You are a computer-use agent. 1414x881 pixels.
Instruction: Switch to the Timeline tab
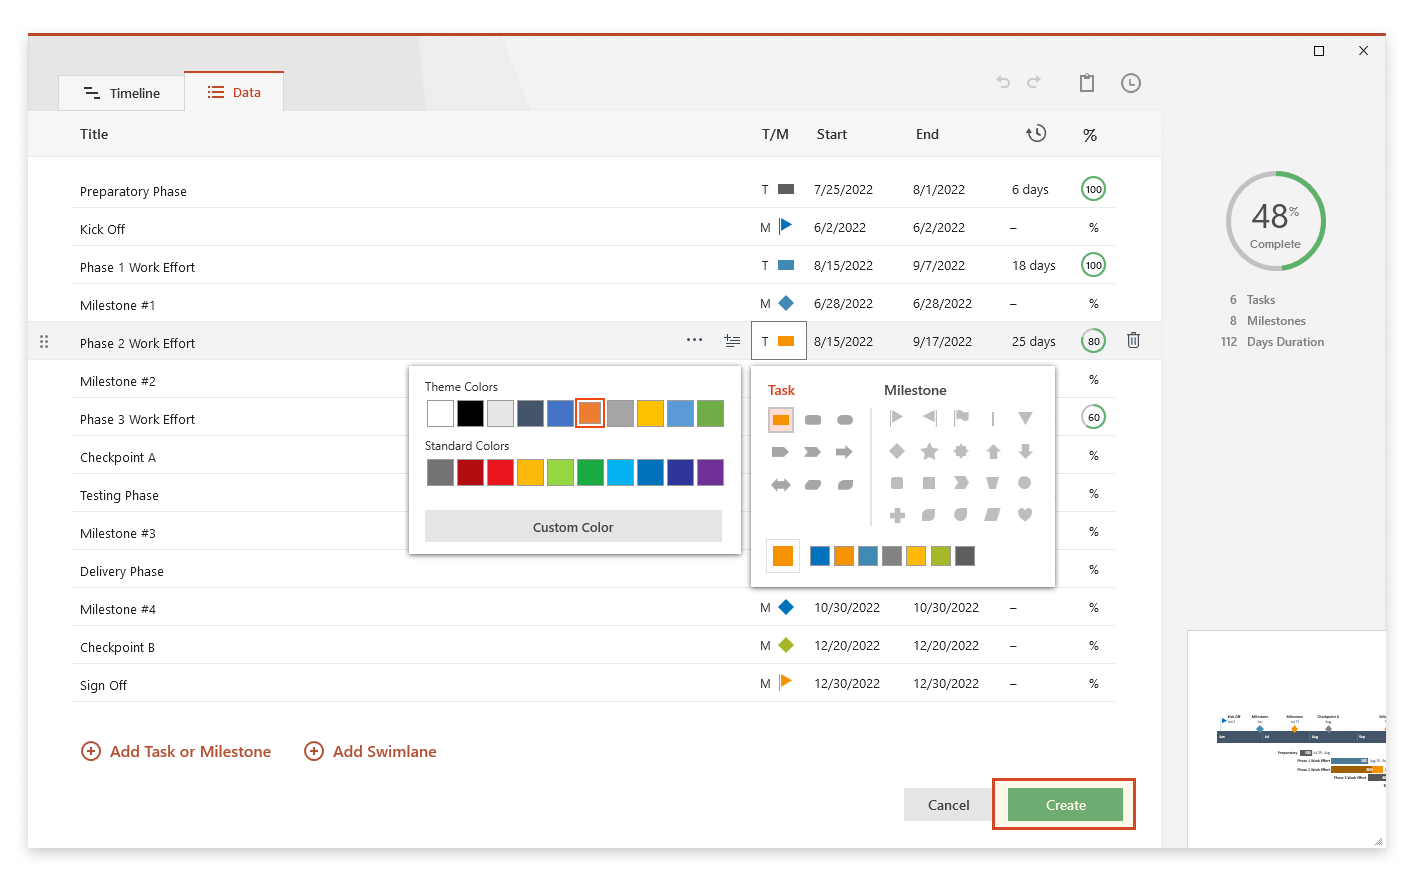(121, 92)
